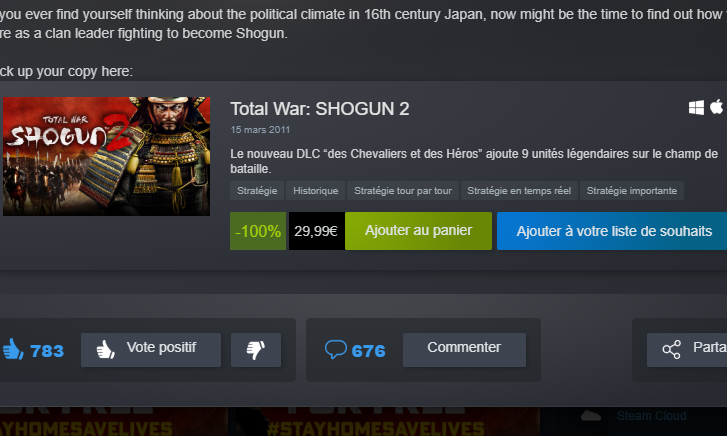Click the thumbs-down downvote button
This screenshot has height=436, width=727.
(x=256, y=350)
